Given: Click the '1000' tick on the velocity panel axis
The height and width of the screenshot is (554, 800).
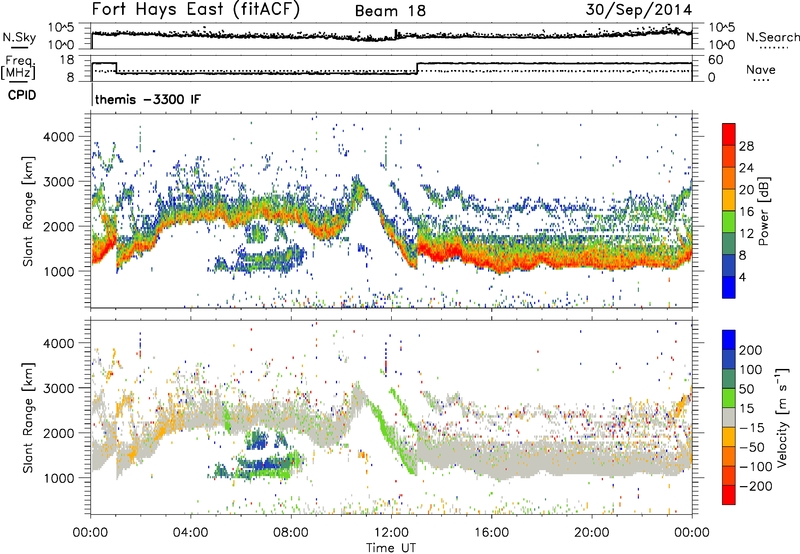Looking at the screenshot, I should click(x=58, y=478).
